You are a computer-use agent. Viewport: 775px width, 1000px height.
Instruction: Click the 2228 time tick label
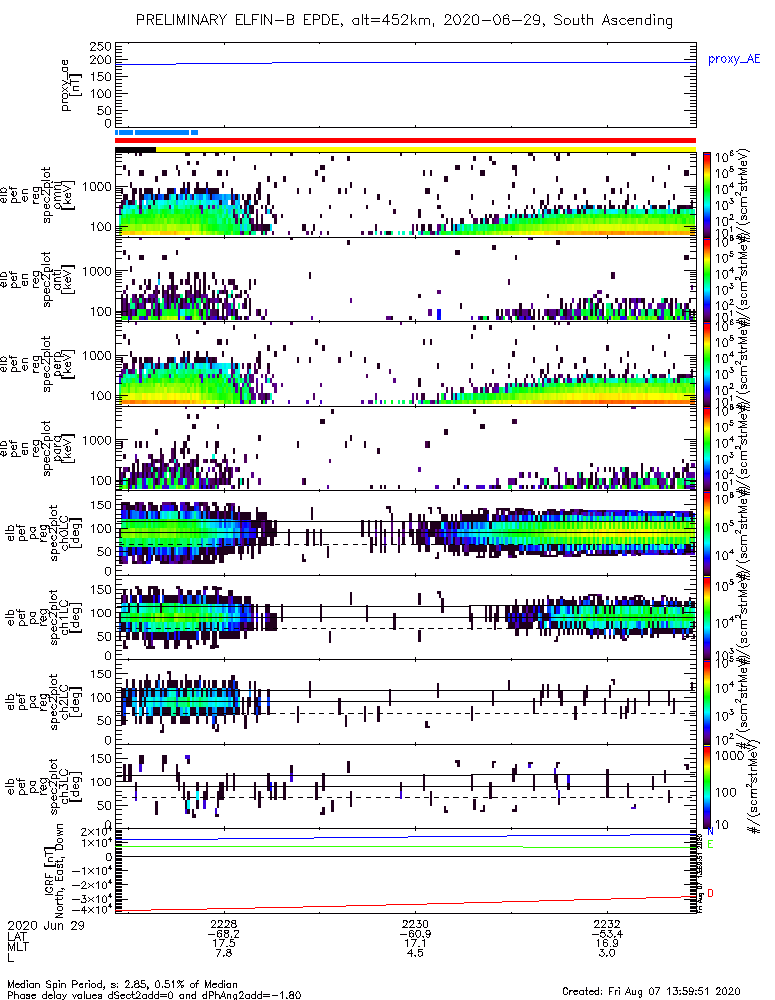pyautogui.click(x=223, y=924)
